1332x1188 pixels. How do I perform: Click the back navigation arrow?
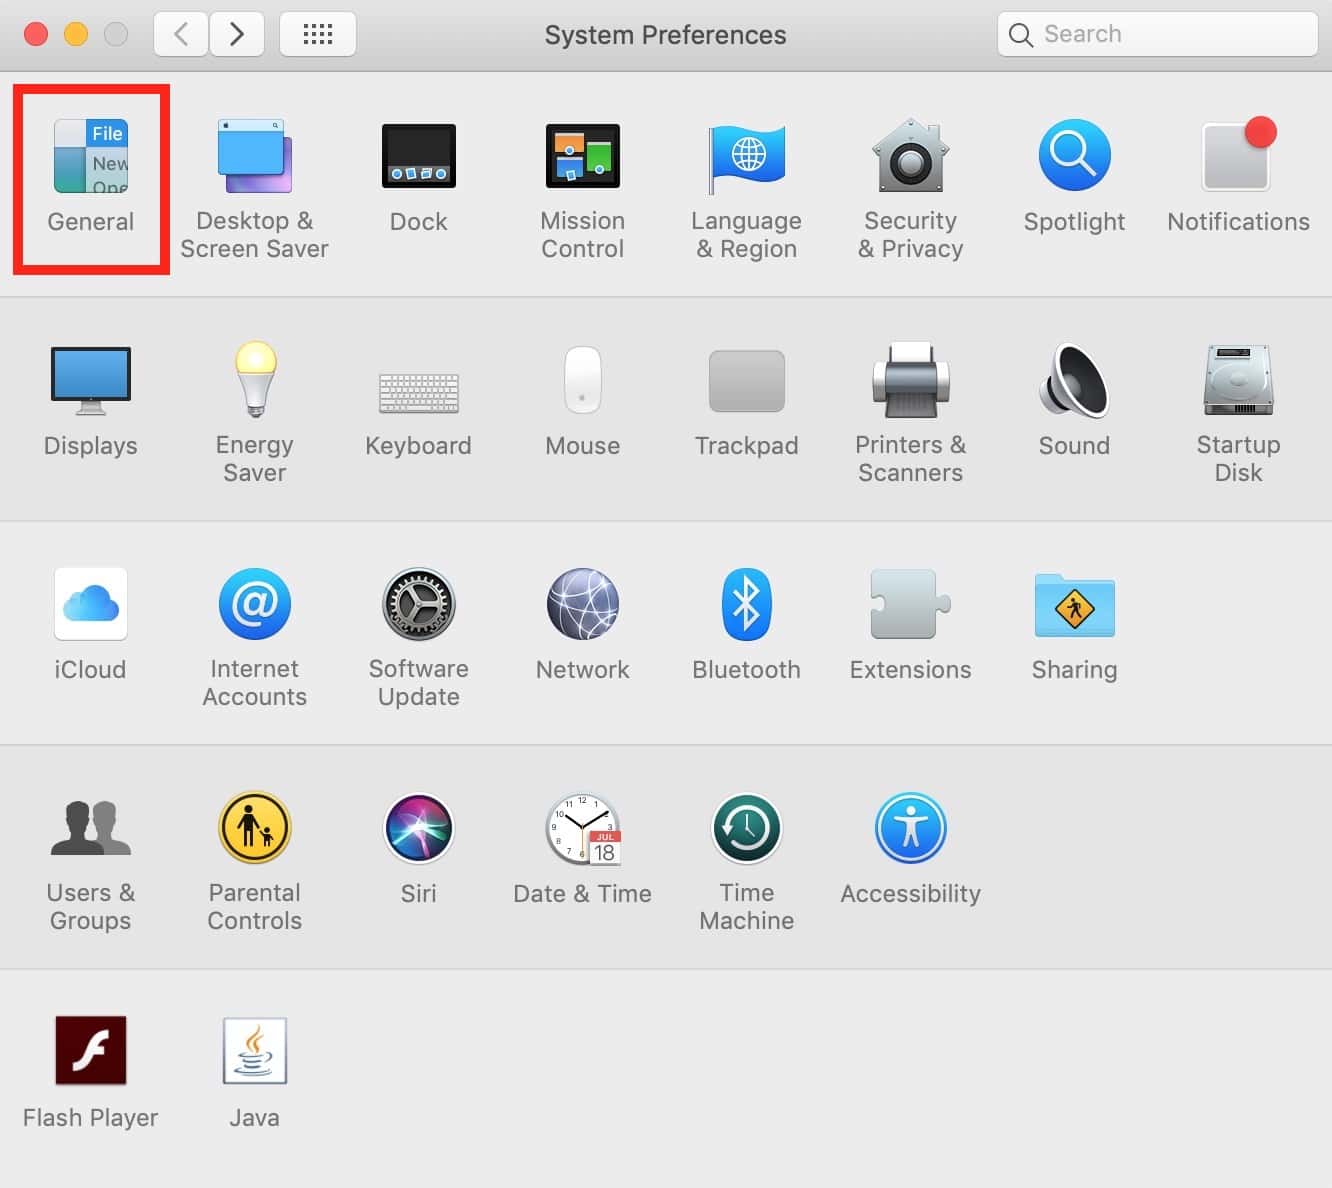point(181,35)
